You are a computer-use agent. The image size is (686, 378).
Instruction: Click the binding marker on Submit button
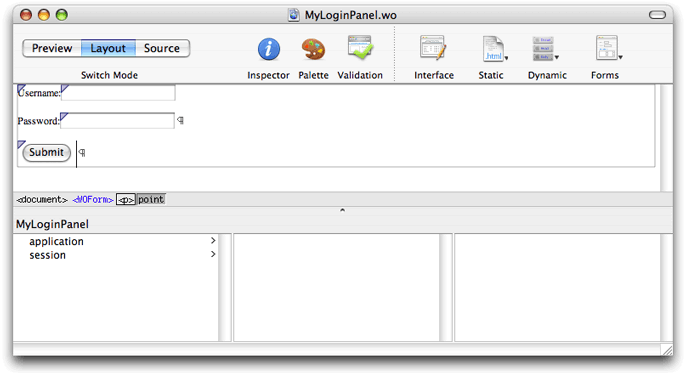coord(21,144)
